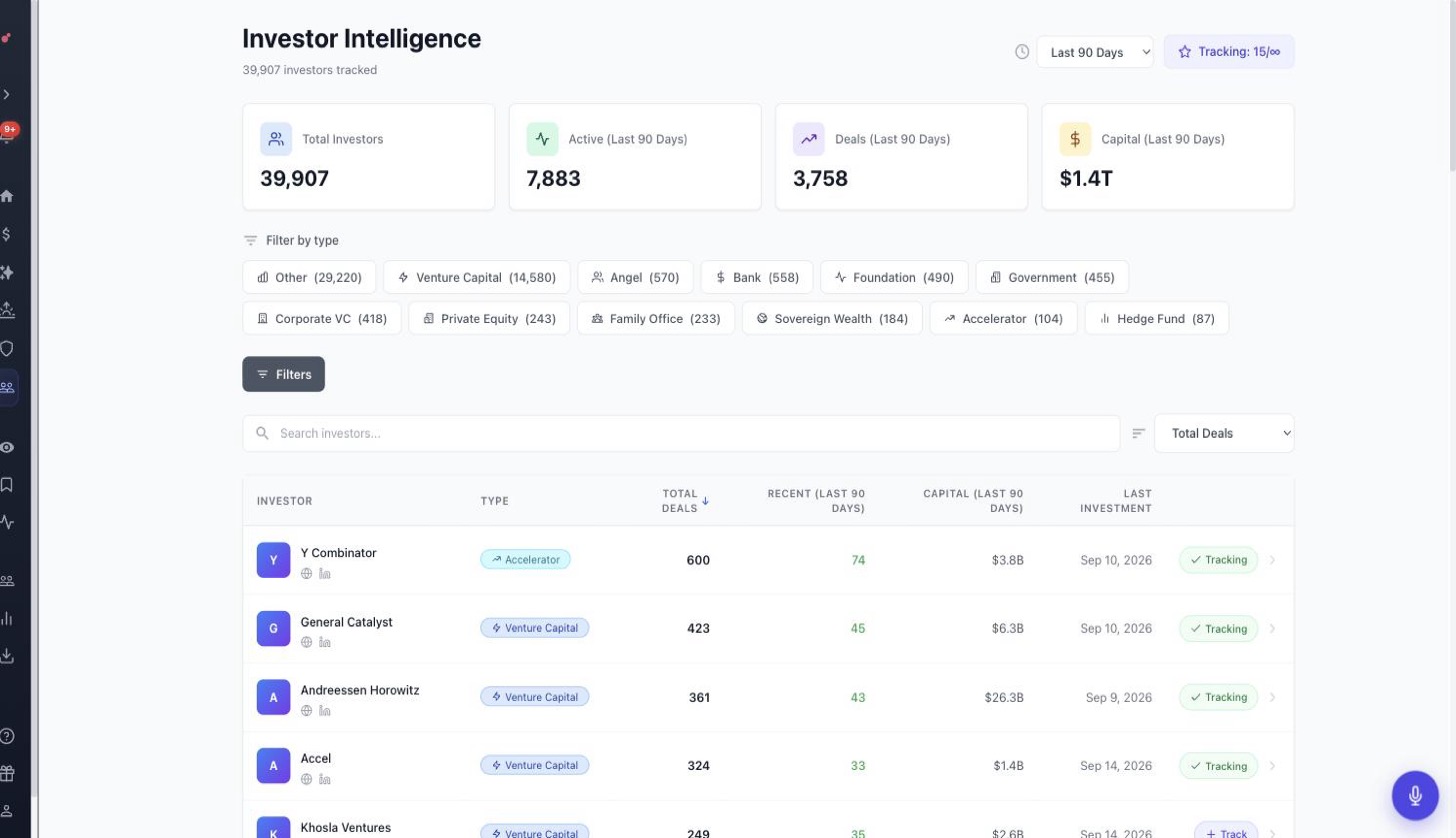The image size is (1456, 838).
Task: Toggle Tracking for Accel
Action: (1218, 766)
